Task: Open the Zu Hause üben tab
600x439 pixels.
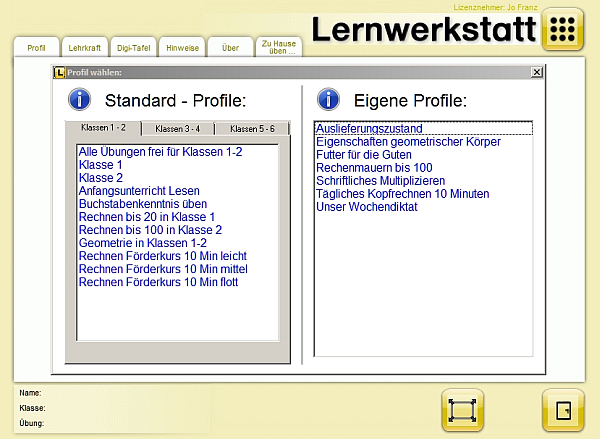Action: coord(278,46)
